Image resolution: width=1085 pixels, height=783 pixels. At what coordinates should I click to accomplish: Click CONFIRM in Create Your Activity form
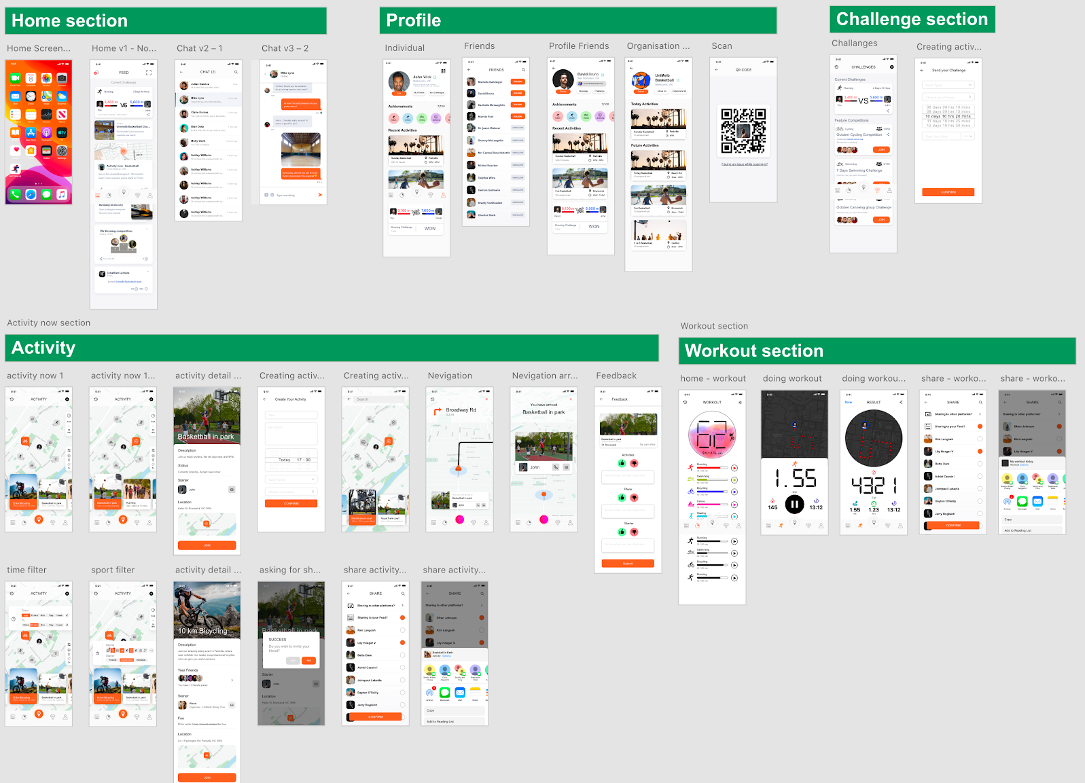tap(291, 504)
